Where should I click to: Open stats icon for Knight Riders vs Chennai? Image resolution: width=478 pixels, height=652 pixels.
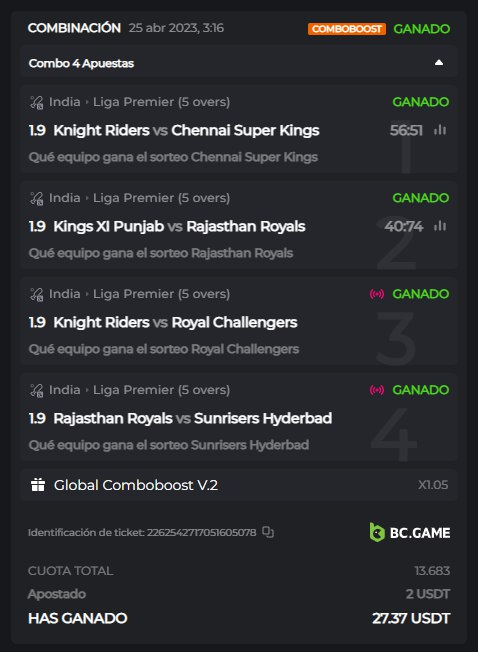point(440,130)
